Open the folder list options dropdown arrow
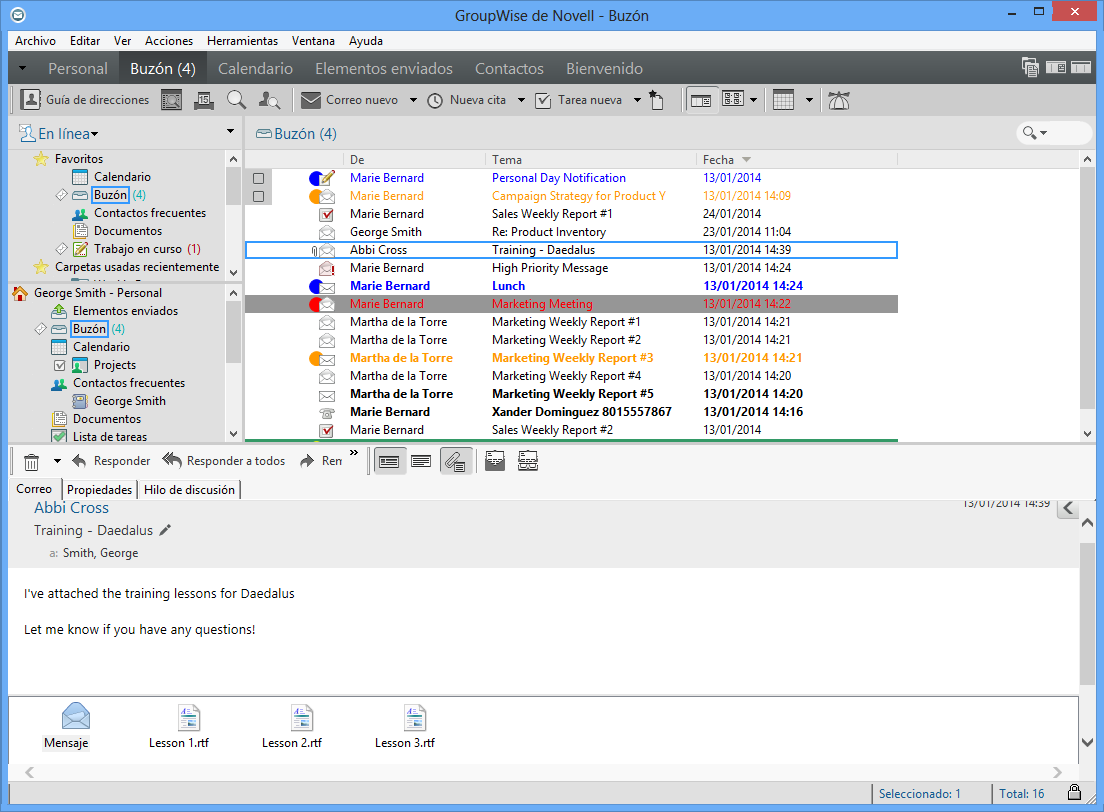1104x812 pixels. (x=230, y=131)
